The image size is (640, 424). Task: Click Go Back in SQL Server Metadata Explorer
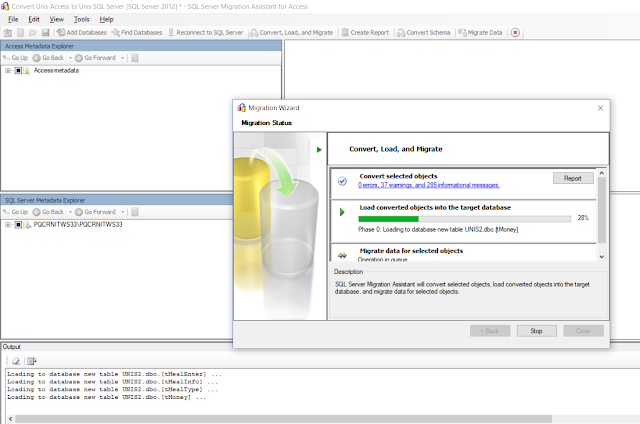coord(49,212)
